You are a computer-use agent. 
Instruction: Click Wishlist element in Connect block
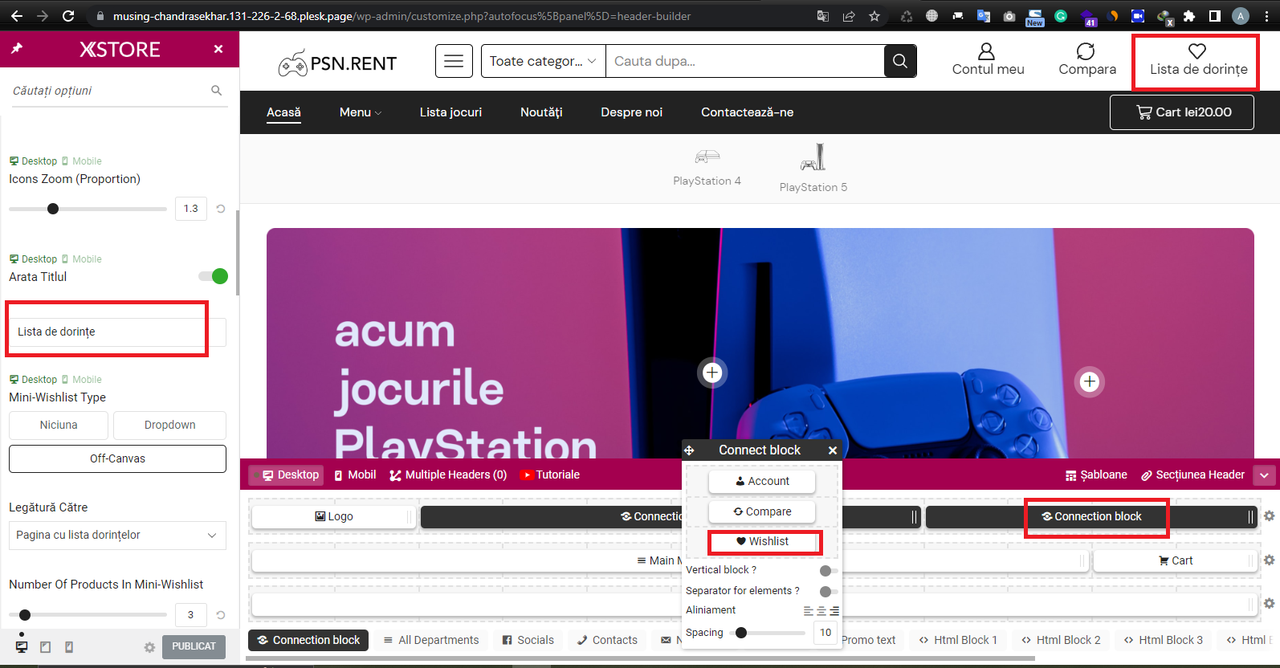coord(762,542)
